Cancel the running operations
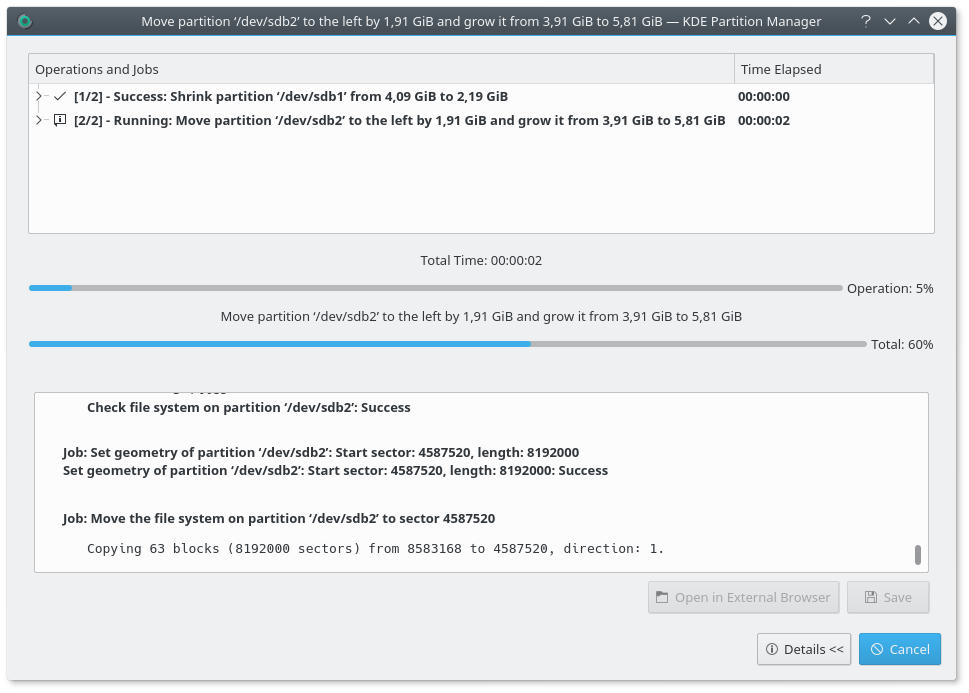Viewport: 969px width, 693px height. click(900, 649)
